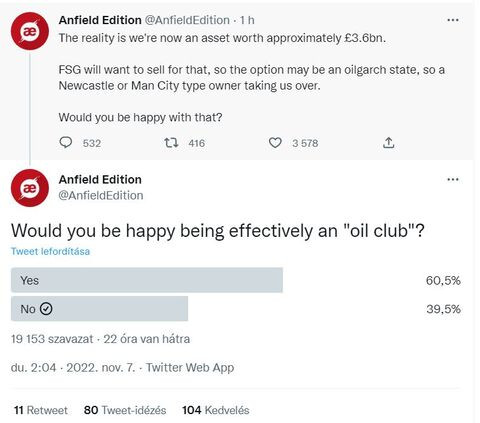Click the first tweet's Anfield Edition avatar
The width and height of the screenshot is (480, 423).
pyautogui.click(x=30, y=31)
